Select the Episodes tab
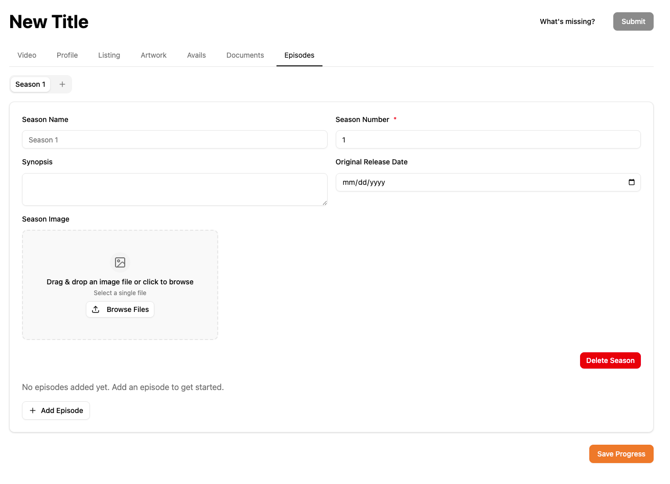The image size is (670, 484). [x=299, y=56]
